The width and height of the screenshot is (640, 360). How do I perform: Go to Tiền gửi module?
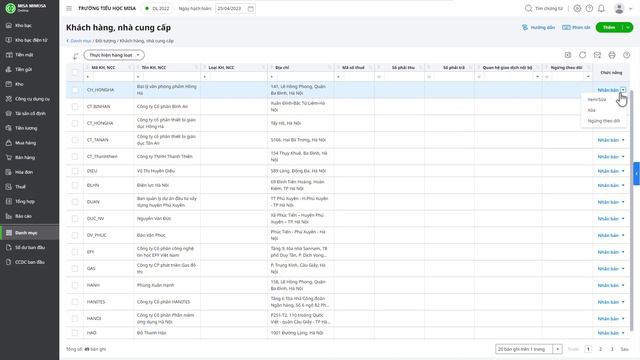[23, 69]
